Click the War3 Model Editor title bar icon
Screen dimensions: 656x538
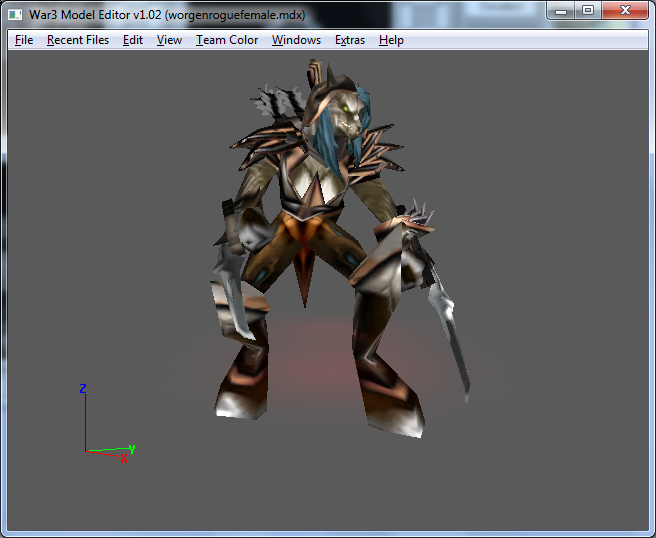15,15
